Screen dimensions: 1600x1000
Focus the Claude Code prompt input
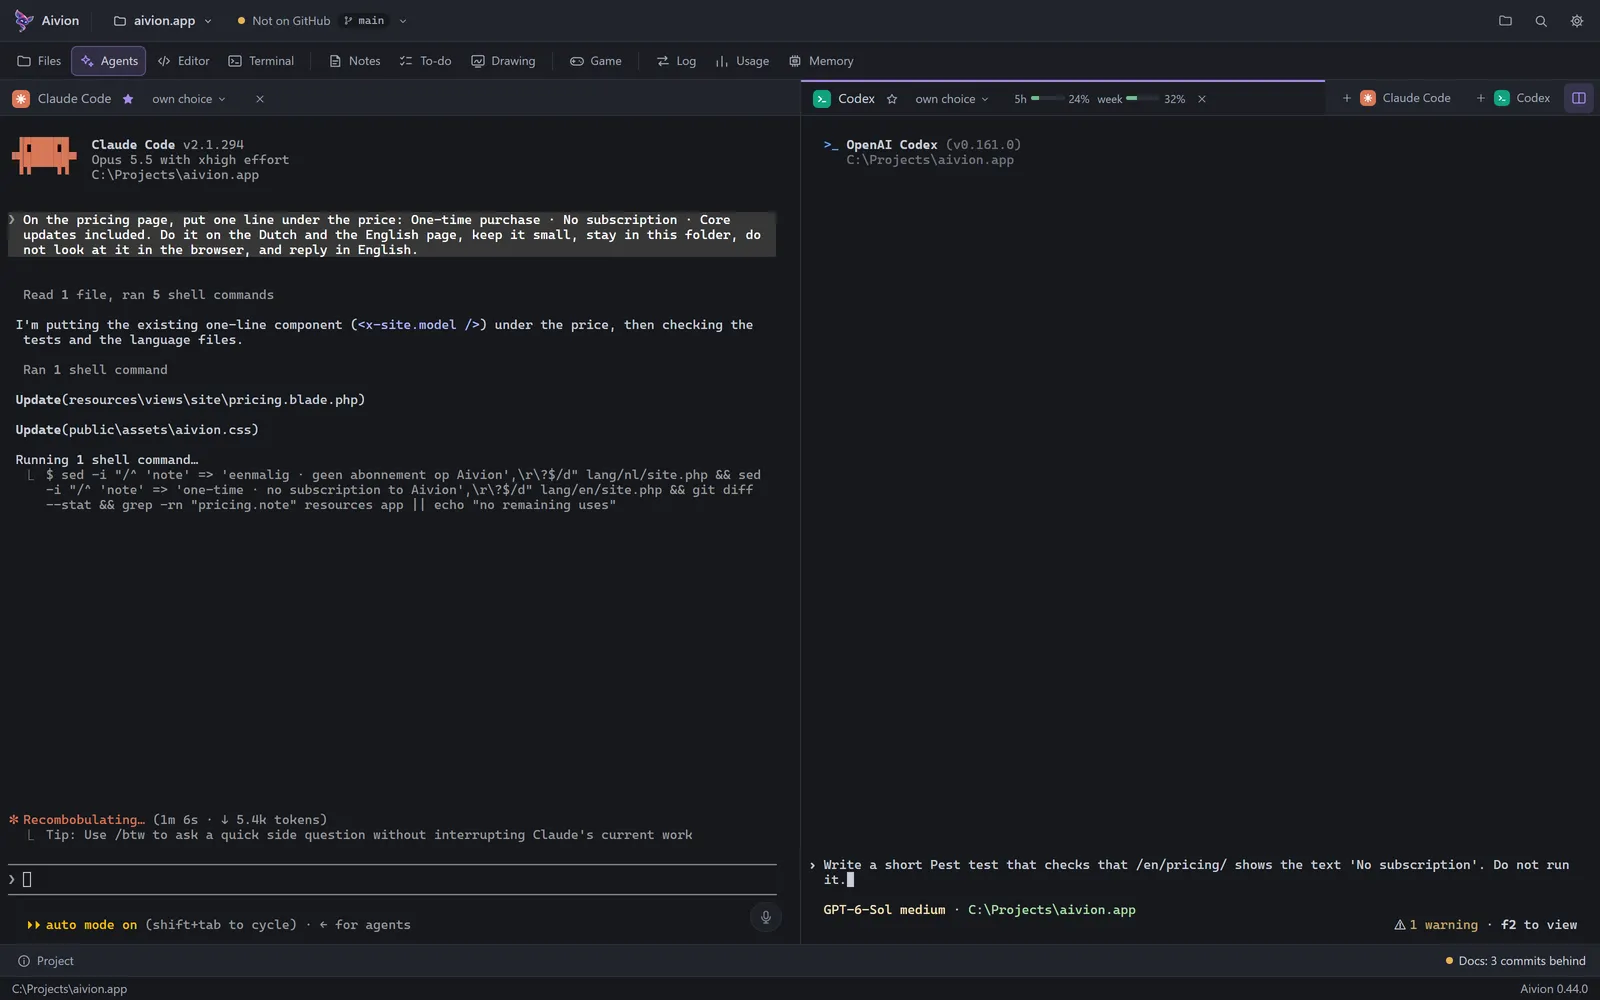click(x=392, y=879)
